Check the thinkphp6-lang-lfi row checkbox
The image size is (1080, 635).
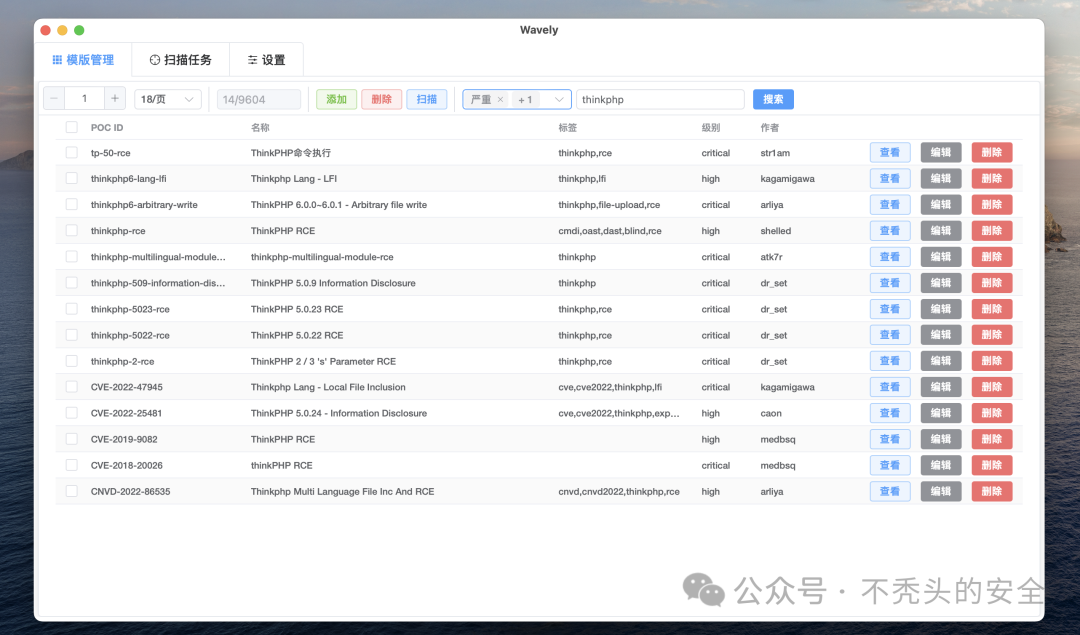[72, 178]
